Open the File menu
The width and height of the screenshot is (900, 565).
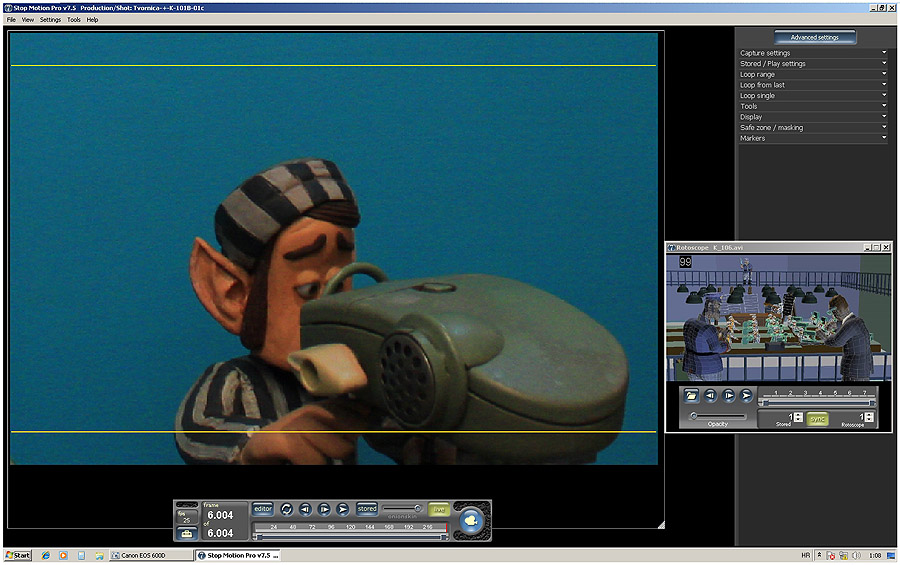(x=11, y=20)
